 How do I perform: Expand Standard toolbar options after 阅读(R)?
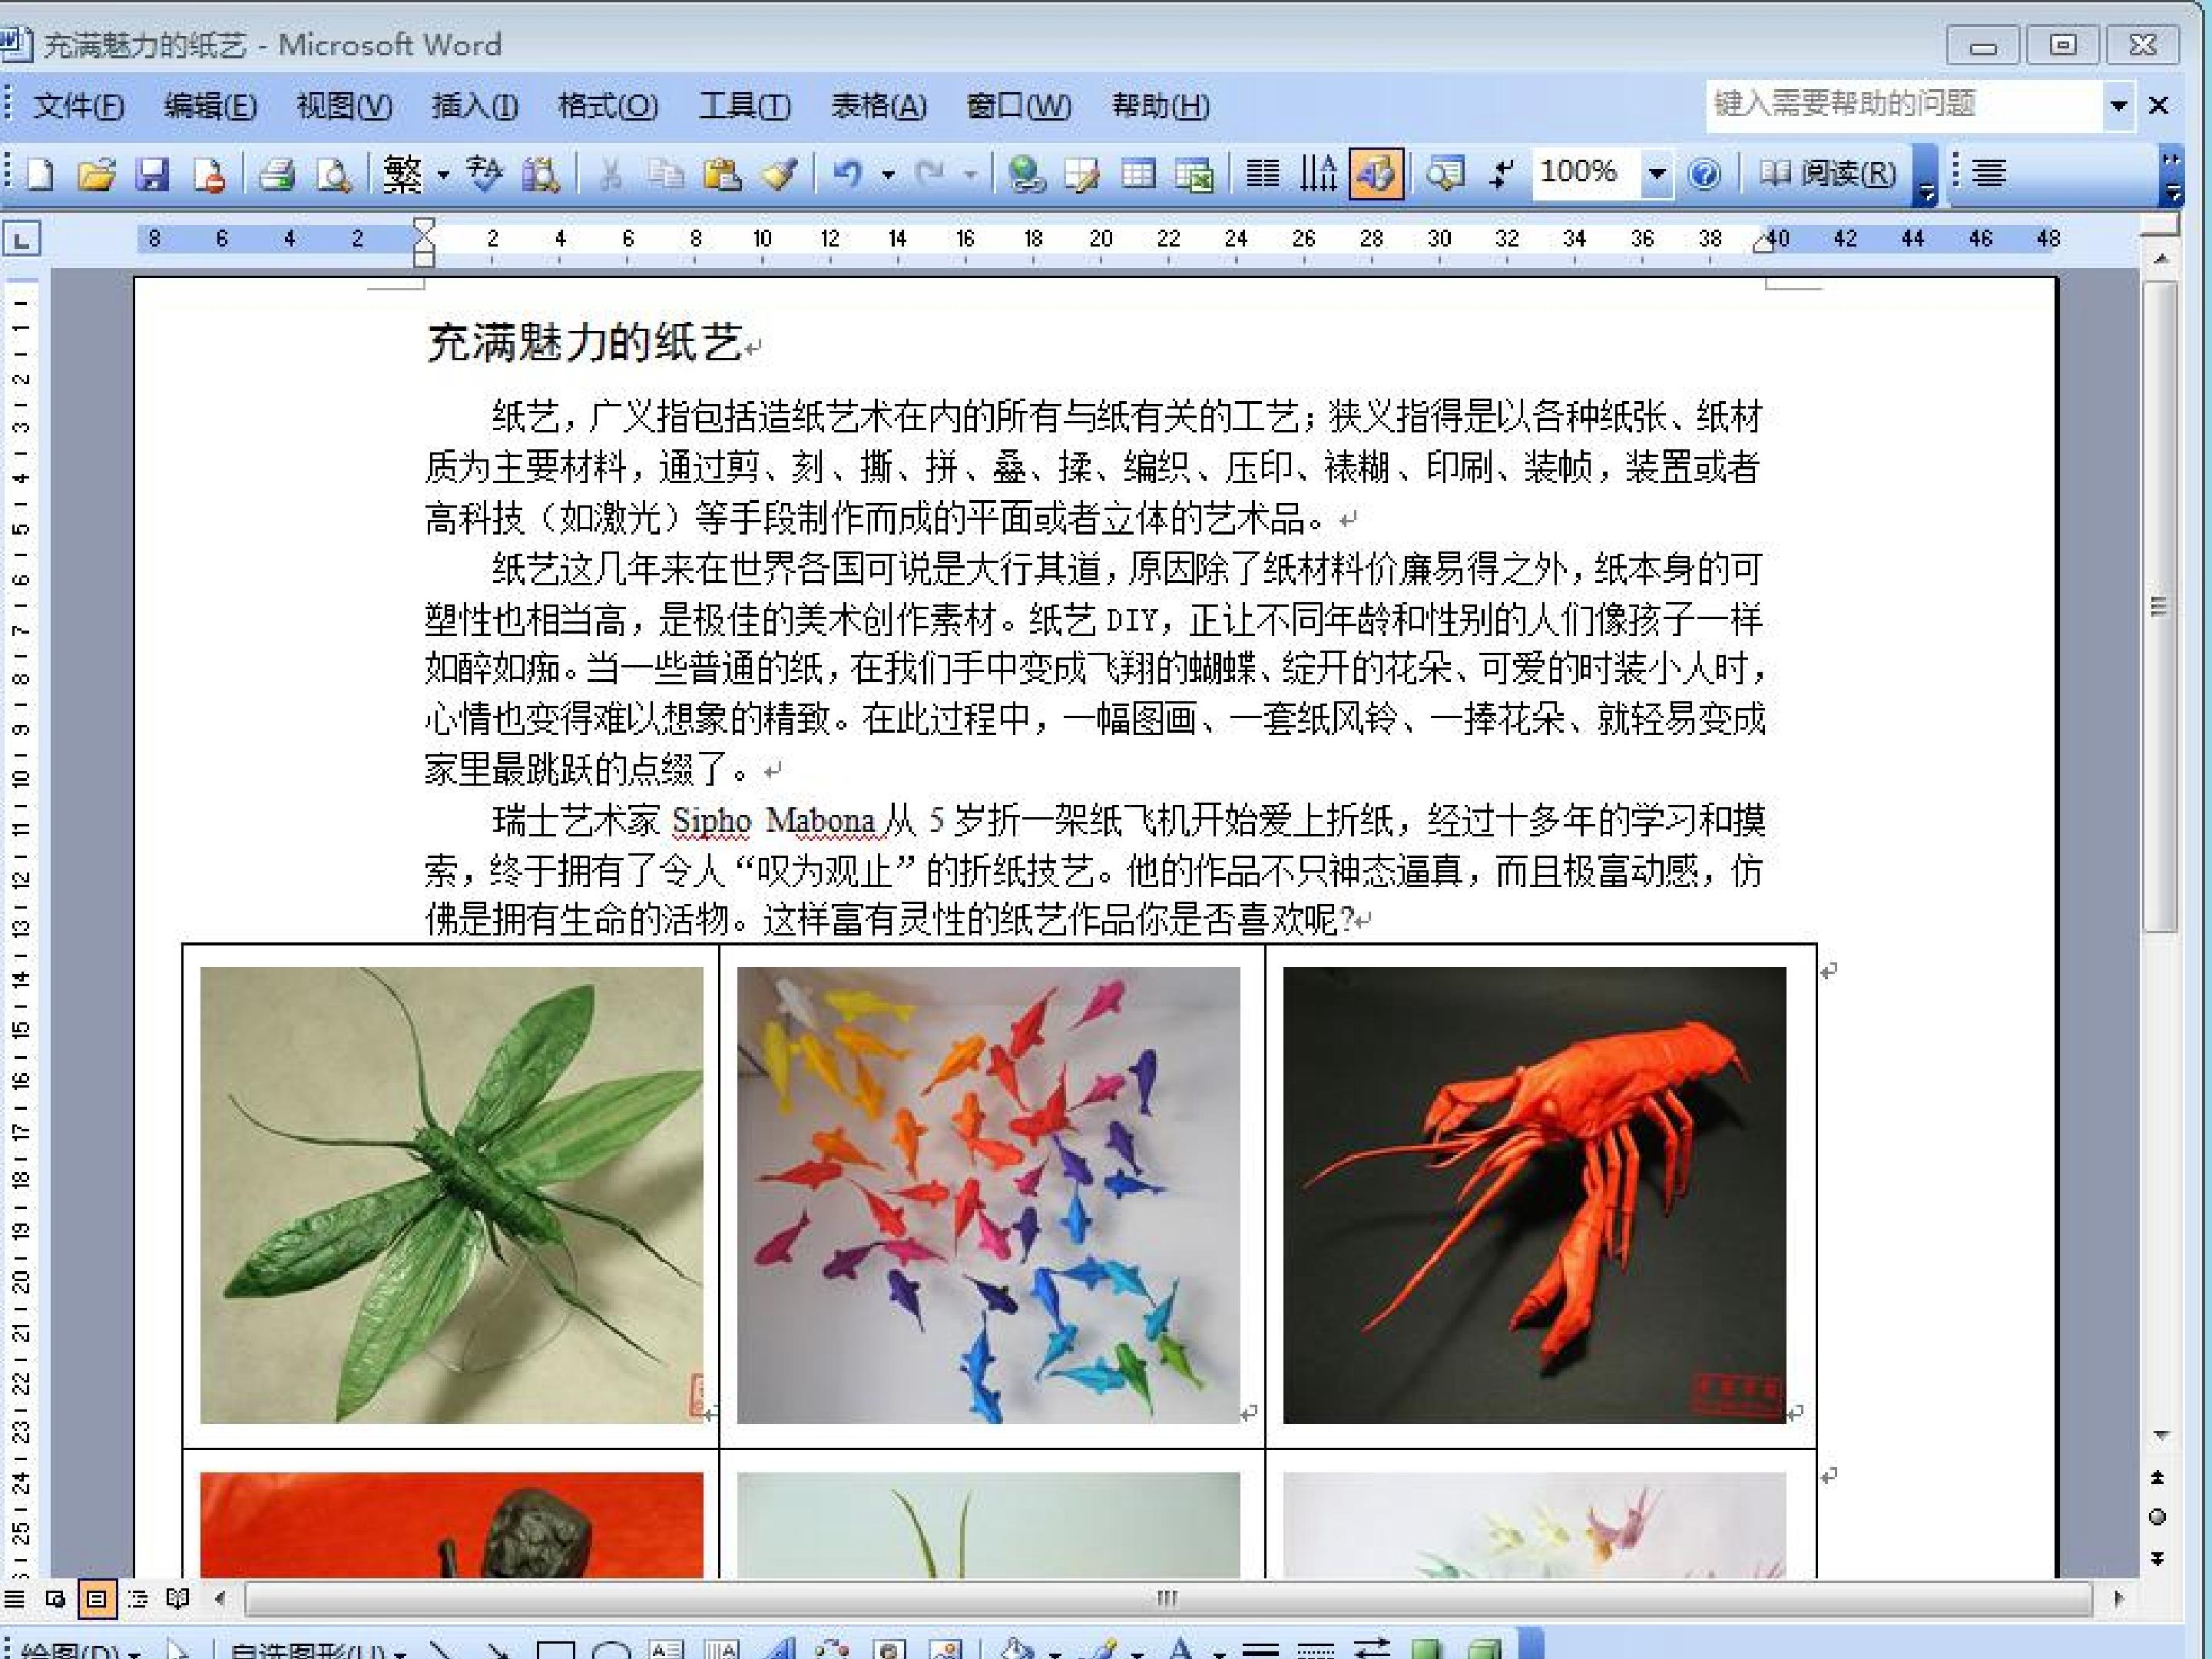click(1927, 176)
